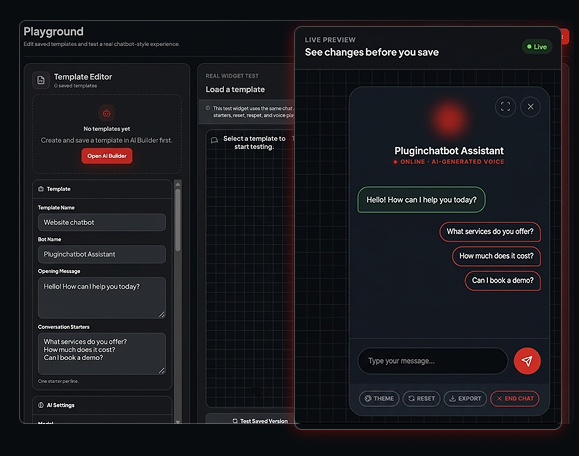The width and height of the screenshot is (579, 456).
Task: Click the 'No templates yet' message
Action: (107, 129)
